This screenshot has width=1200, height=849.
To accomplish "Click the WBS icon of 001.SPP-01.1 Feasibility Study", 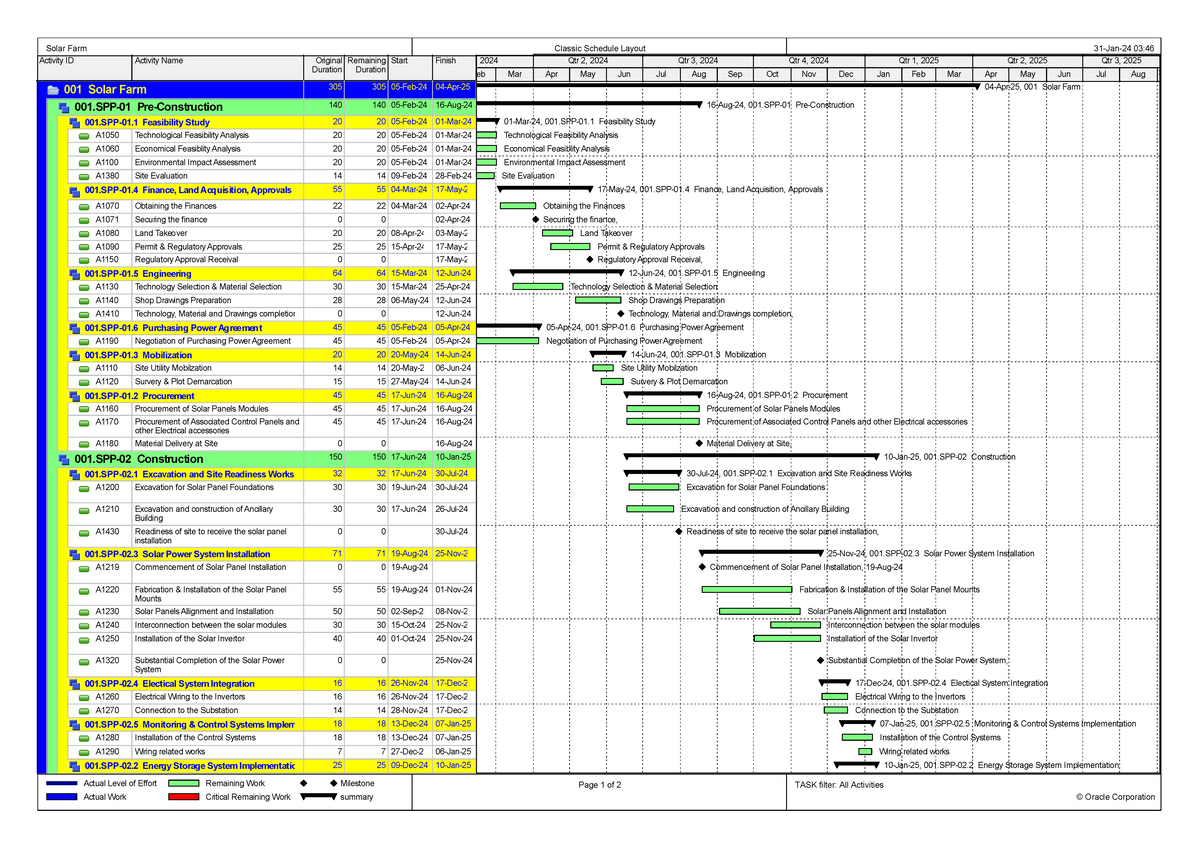I will click(76, 121).
